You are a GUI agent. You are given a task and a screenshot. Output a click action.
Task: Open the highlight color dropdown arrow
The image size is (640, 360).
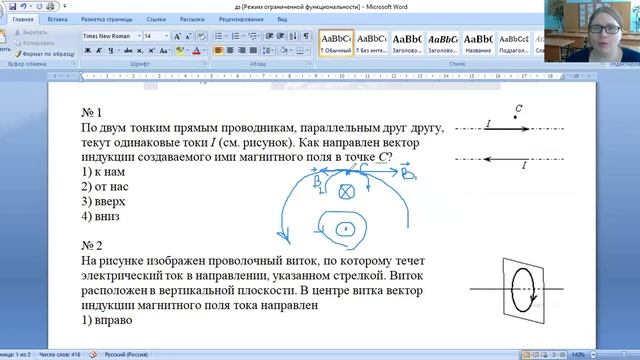click(188, 51)
